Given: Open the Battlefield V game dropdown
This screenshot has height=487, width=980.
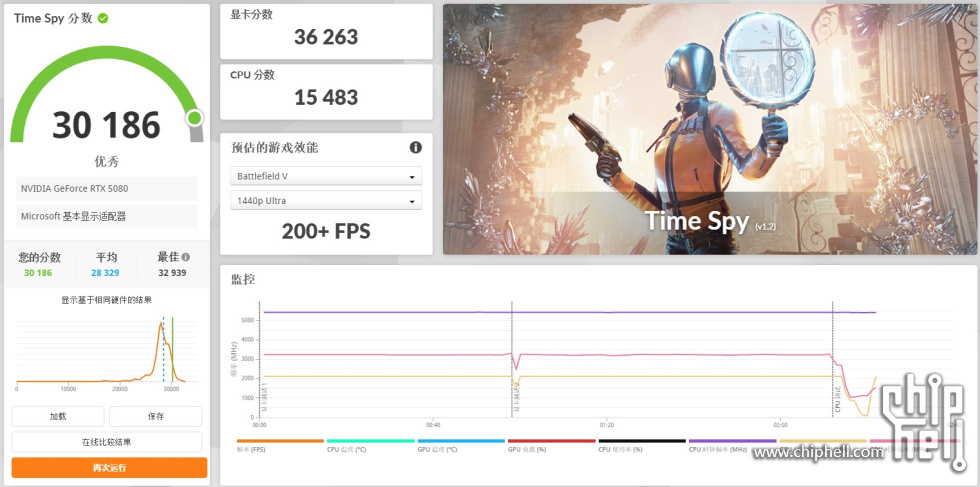Looking at the screenshot, I should click(x=326, y=176).
